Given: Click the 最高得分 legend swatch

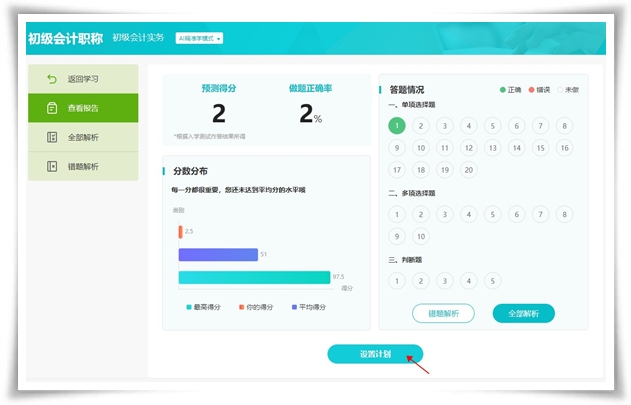Looking at the screenshot, I should (188, 307).
